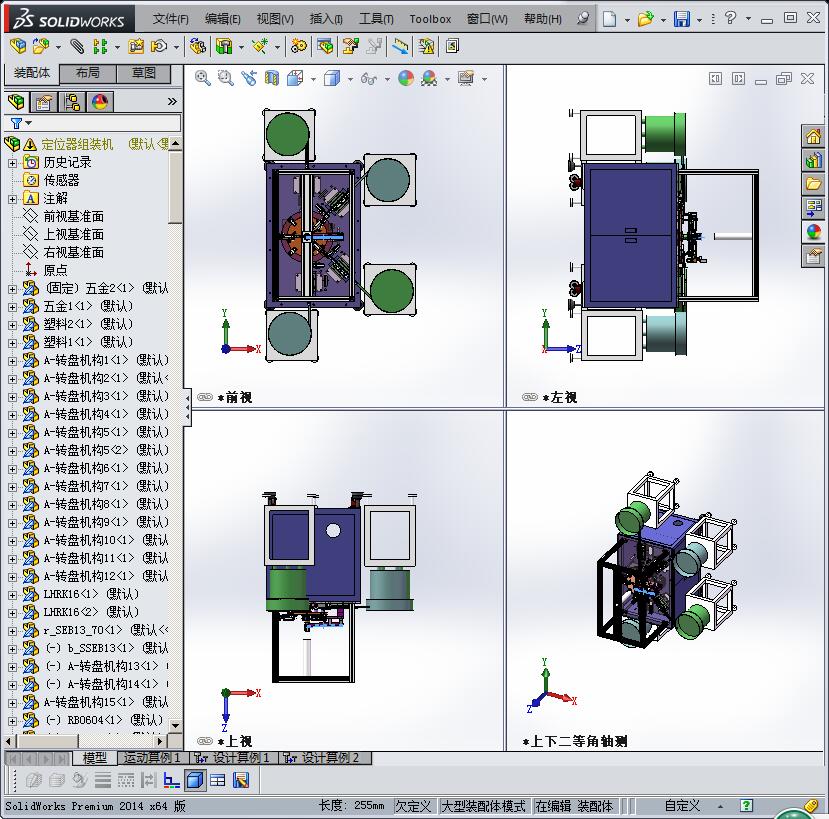Switch to the 运动算例 1 tab
This screenshot has width=829, height=819.
[152, 758]
